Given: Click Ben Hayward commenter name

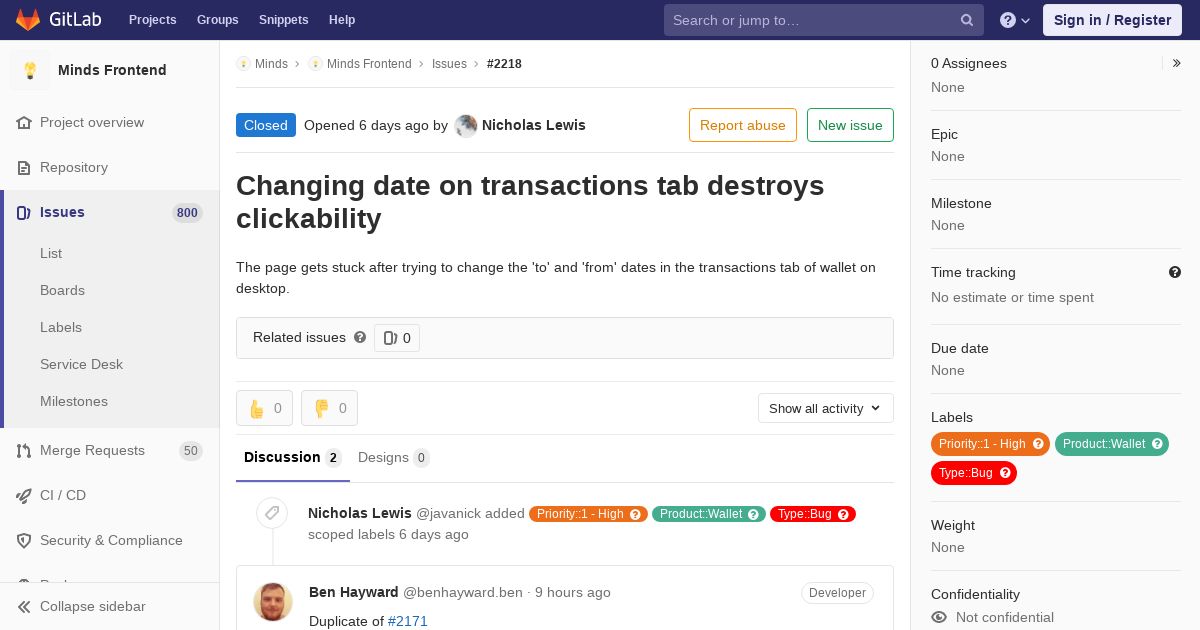Looking at the screenshot, I should coord(354,592).
